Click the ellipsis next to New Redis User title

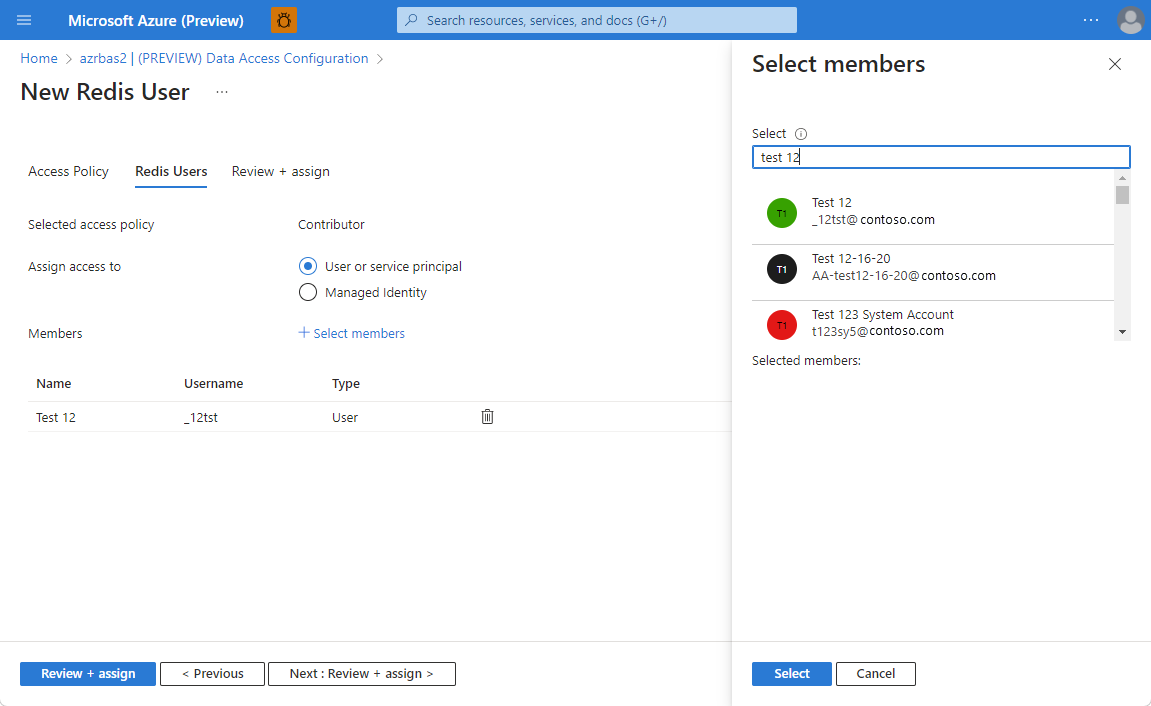[221, 91]
